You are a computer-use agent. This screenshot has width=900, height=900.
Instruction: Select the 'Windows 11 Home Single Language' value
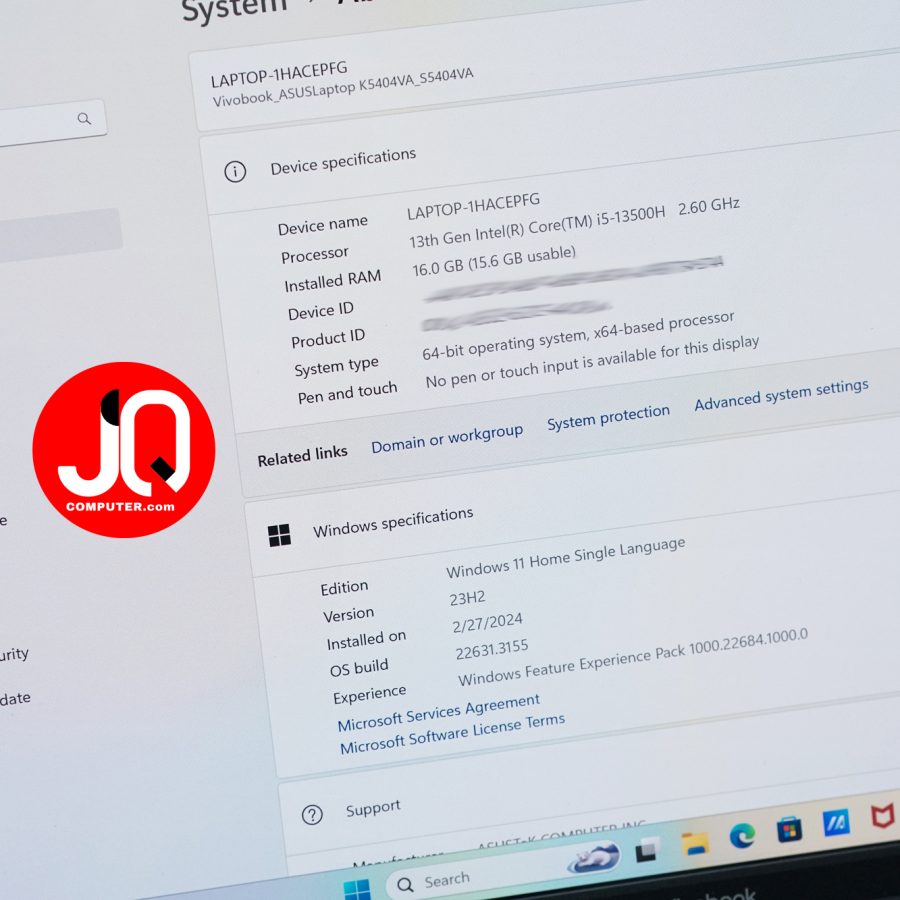coord(566,558)
